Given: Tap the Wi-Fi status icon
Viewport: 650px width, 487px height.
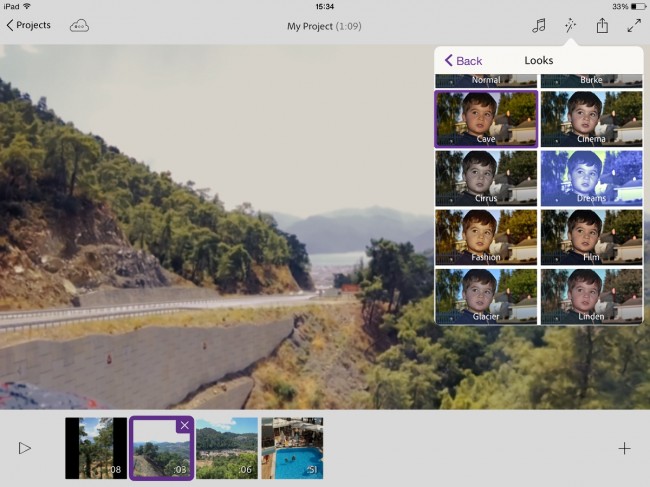Looking at the screenshot, I should point(27,6).
